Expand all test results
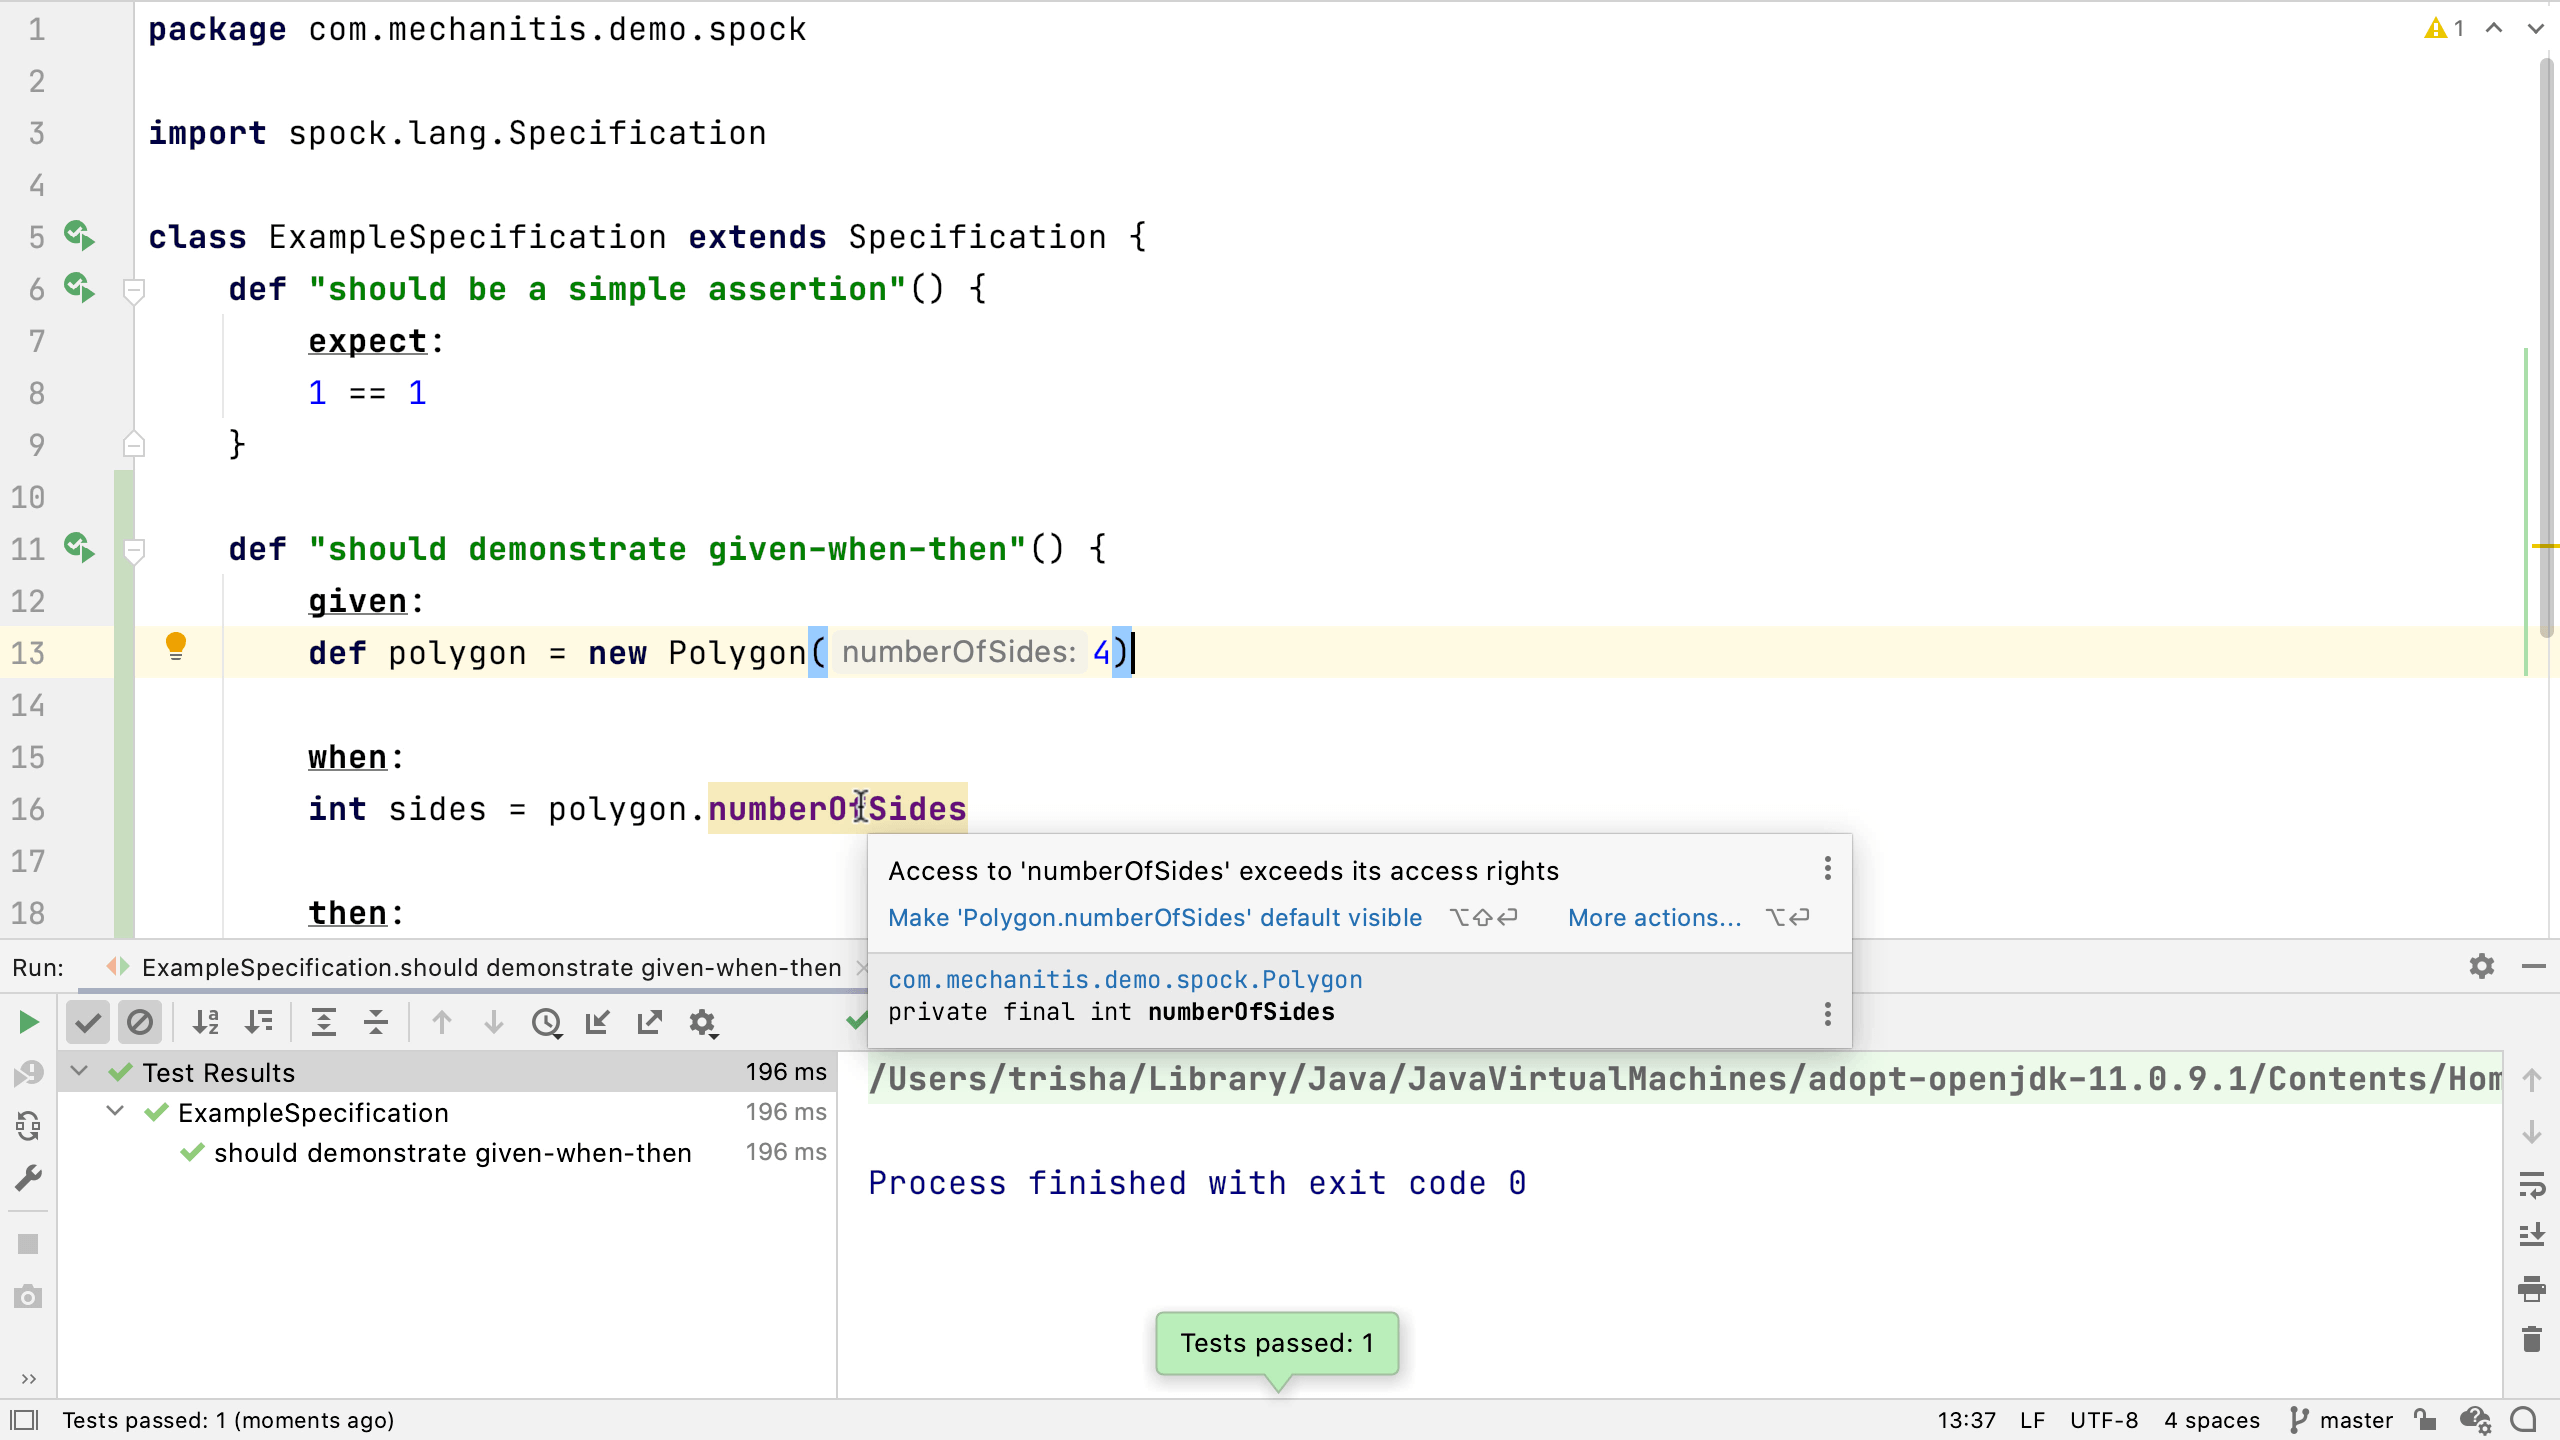This screenshot has width=2560, height=1440. click(x=324, y=1022)
